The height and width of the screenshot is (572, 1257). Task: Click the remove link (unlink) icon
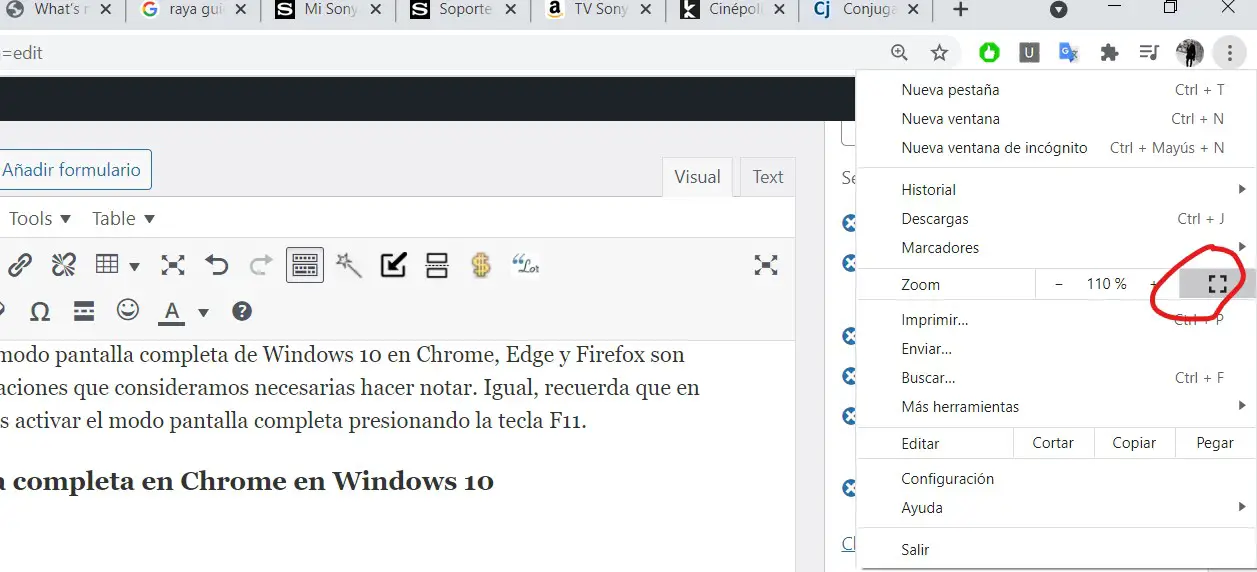coord(64,265)
